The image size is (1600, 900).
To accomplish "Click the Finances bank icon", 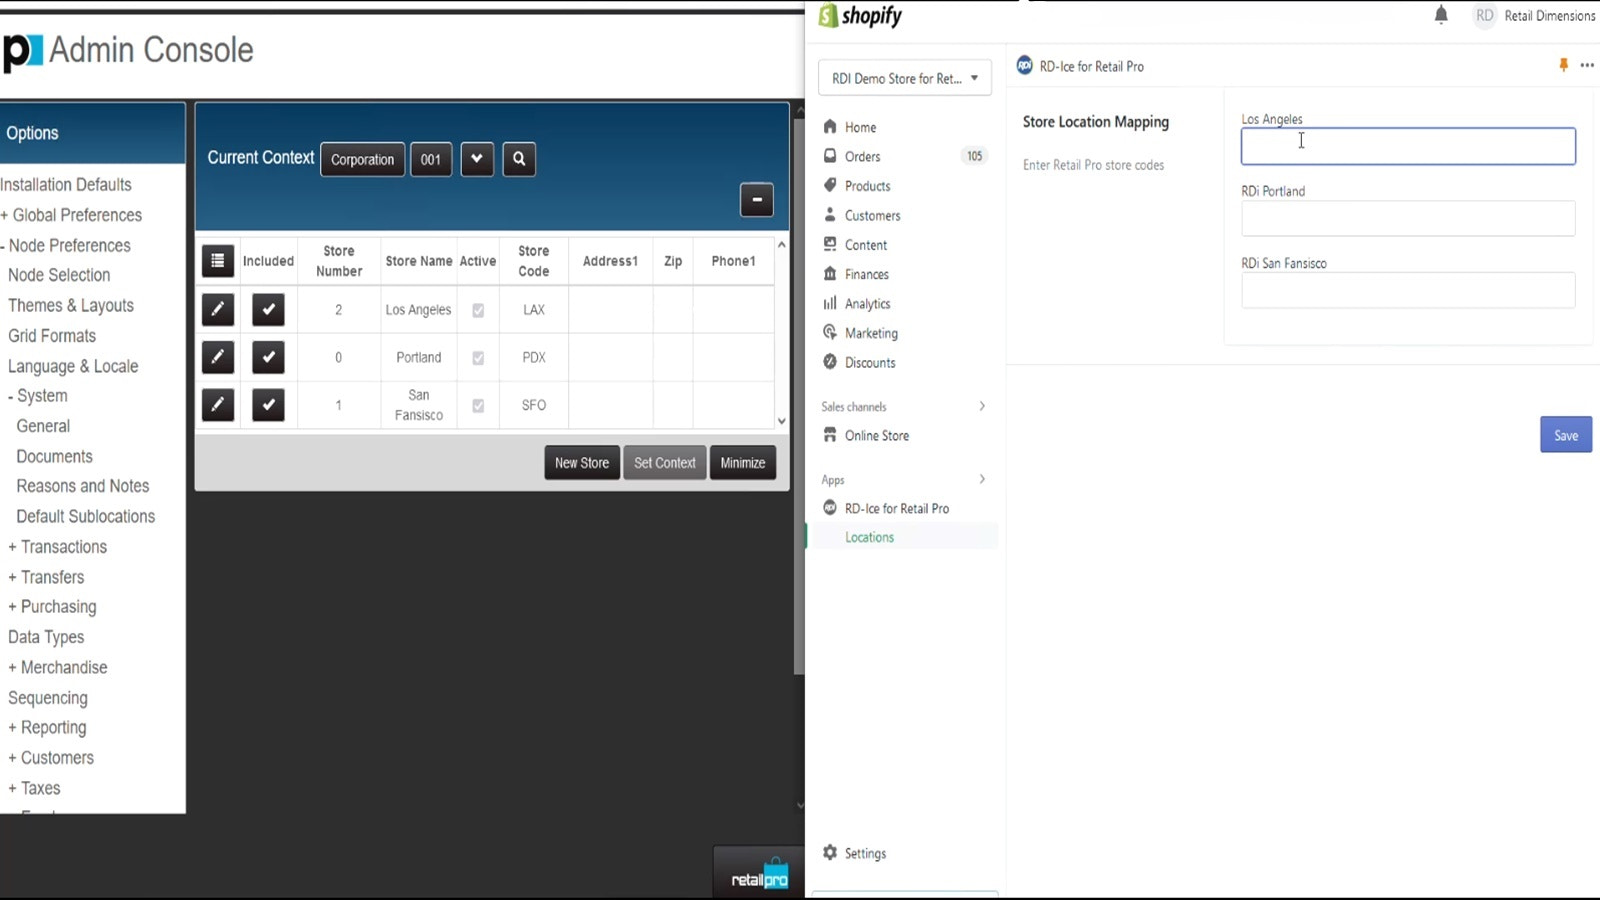I will 830,274.
